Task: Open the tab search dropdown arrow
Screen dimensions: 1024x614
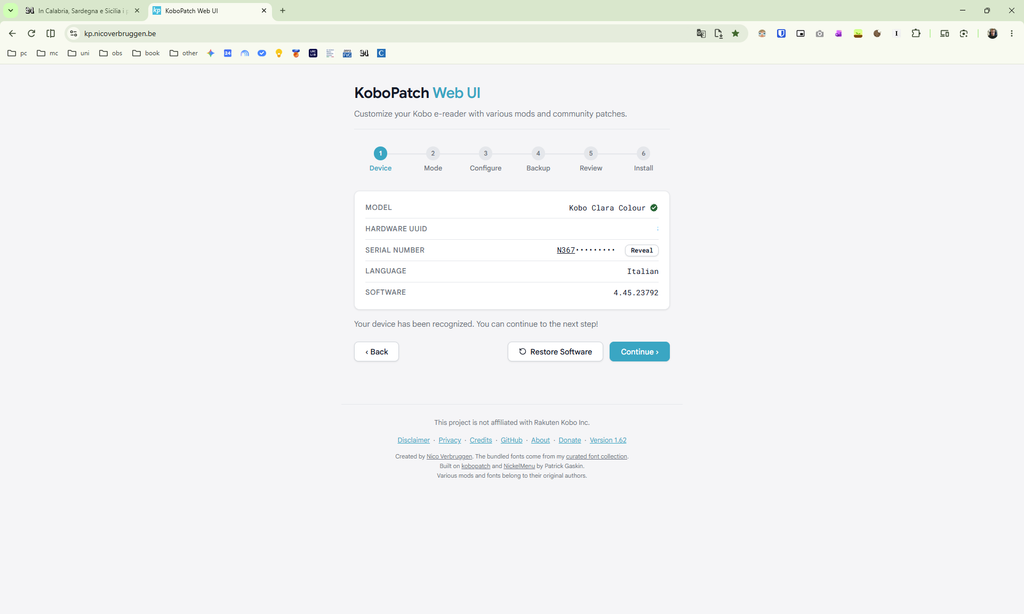Action: pos(10,10)
